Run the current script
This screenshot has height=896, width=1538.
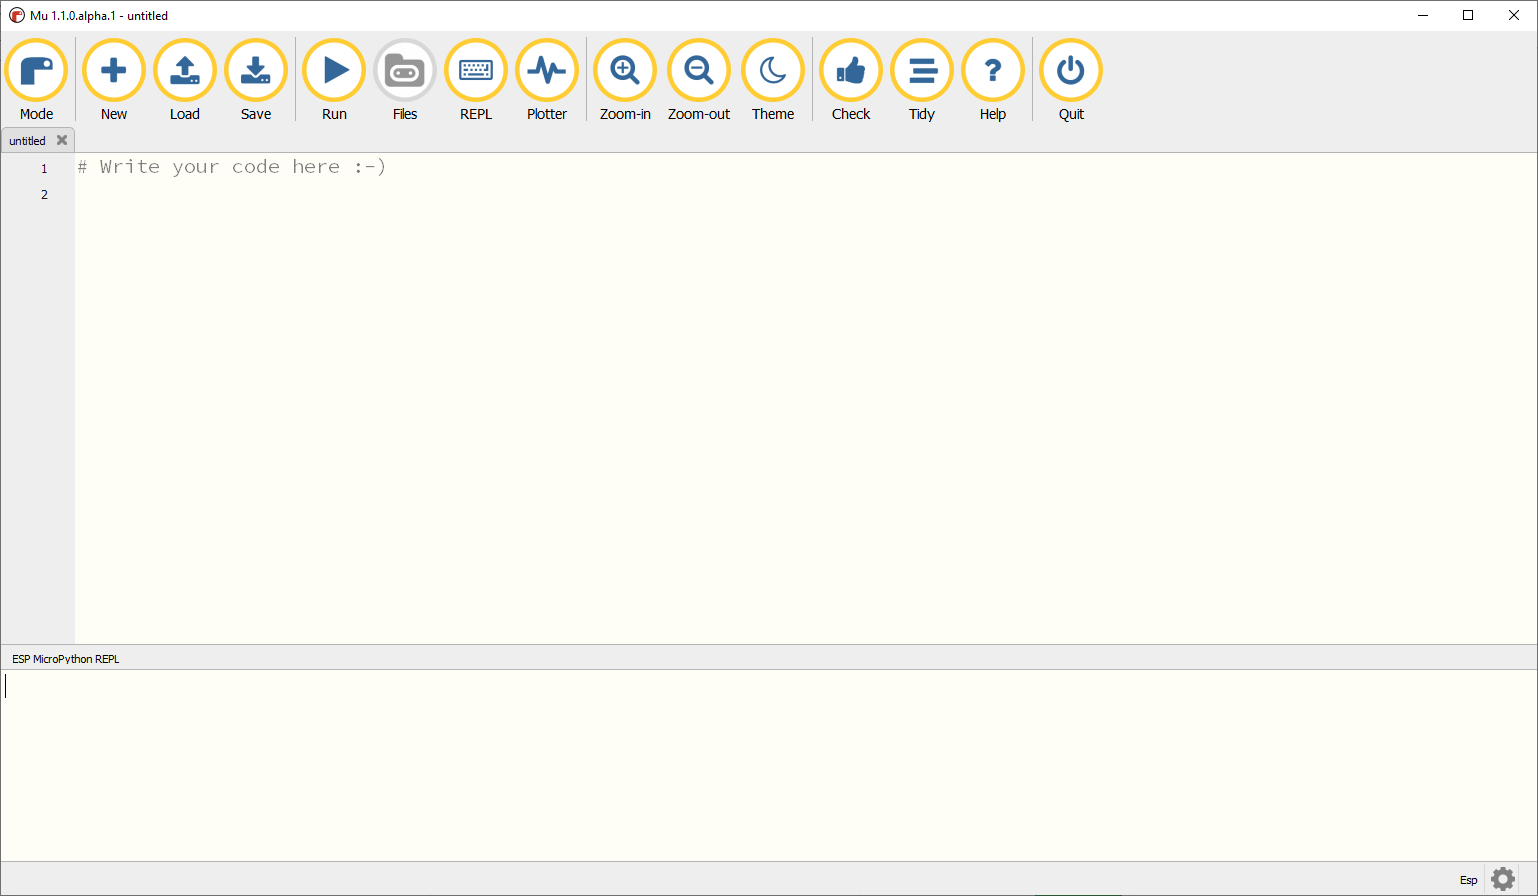[x=333, y=70]
